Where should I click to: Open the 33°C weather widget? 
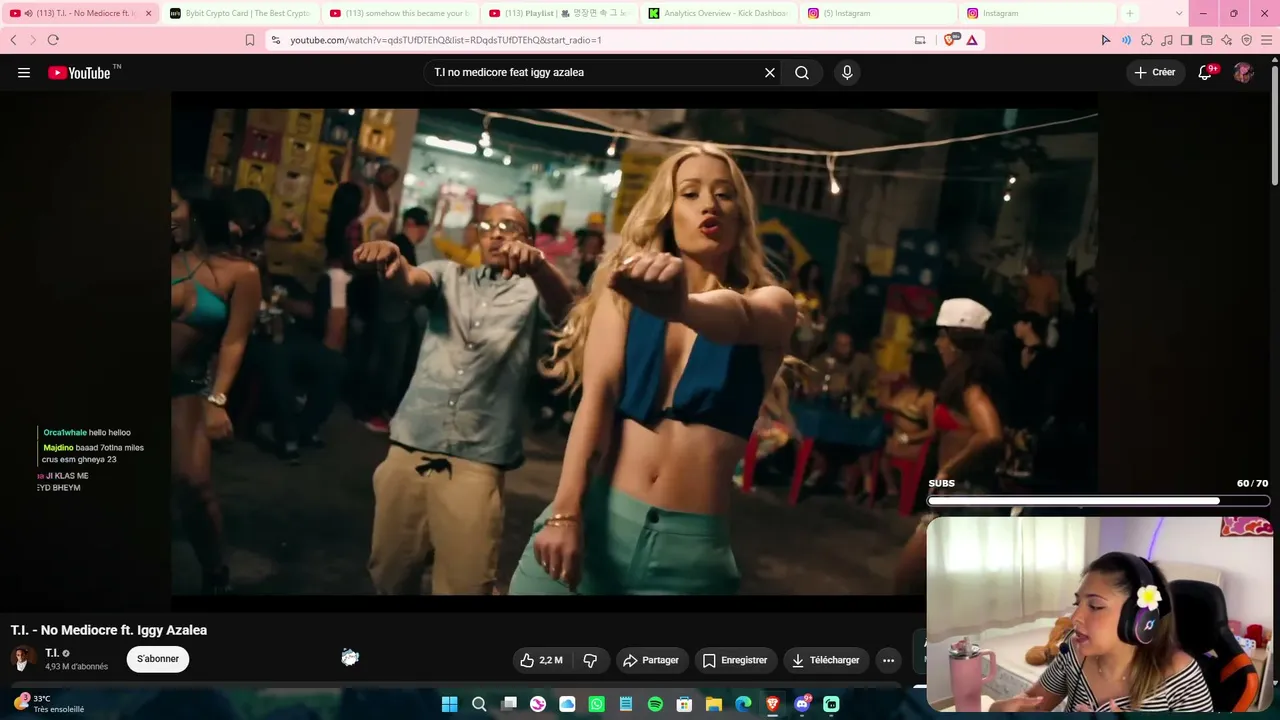48,704
